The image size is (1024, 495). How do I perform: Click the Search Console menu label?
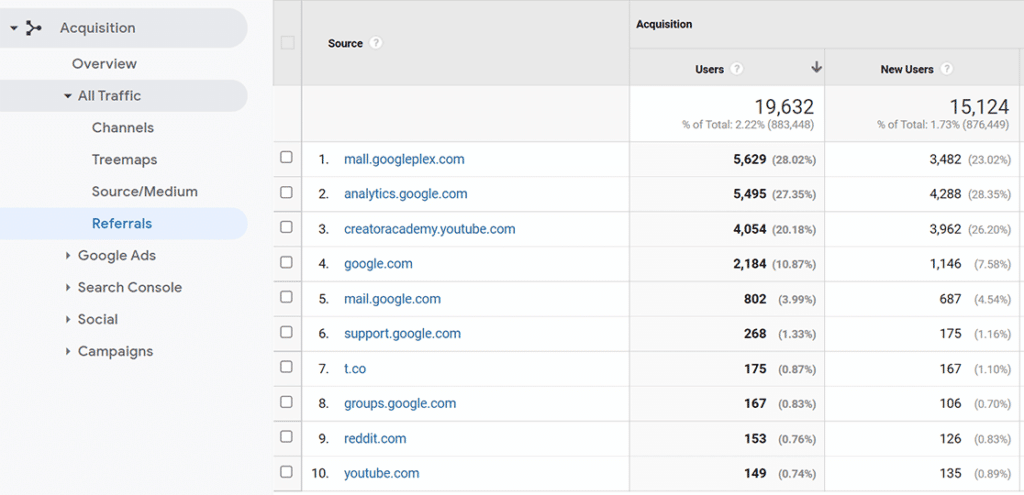tap(130, 287)
